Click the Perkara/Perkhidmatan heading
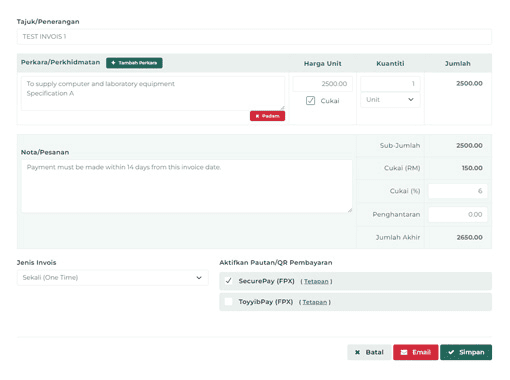The height and width of the screenshot is (380, 510). (60, 62)
